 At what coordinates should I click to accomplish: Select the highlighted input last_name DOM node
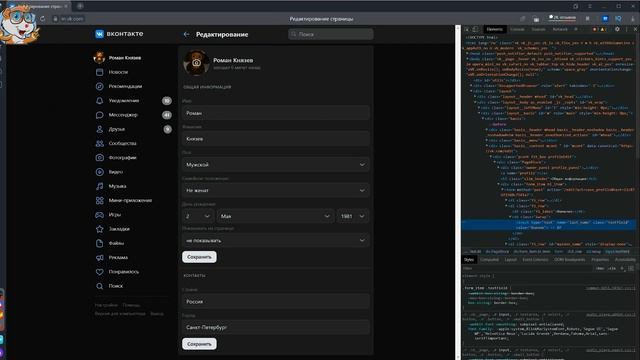point(549,225)
